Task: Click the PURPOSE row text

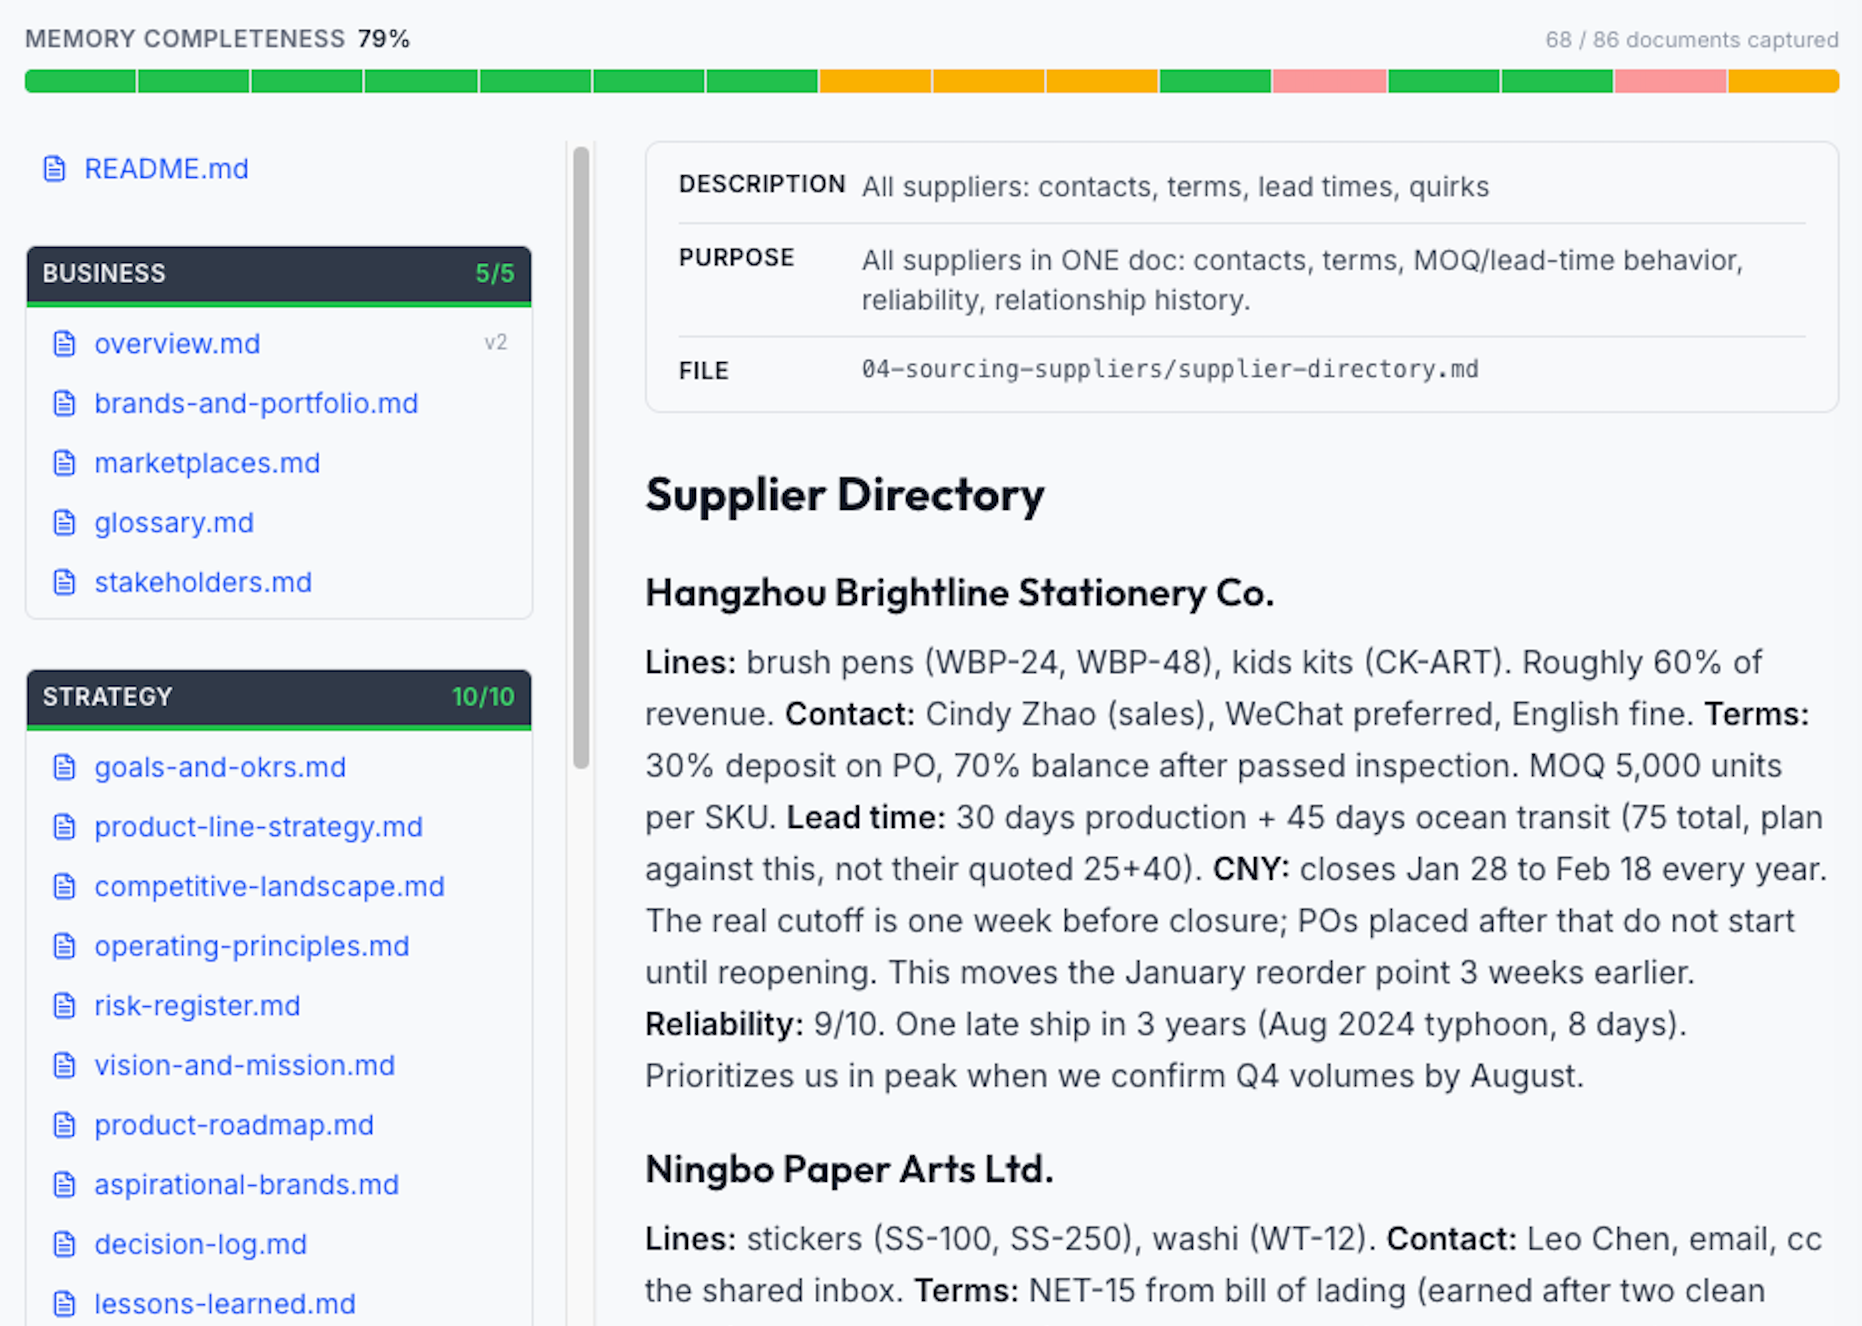Action: [x=1302, y=280]
